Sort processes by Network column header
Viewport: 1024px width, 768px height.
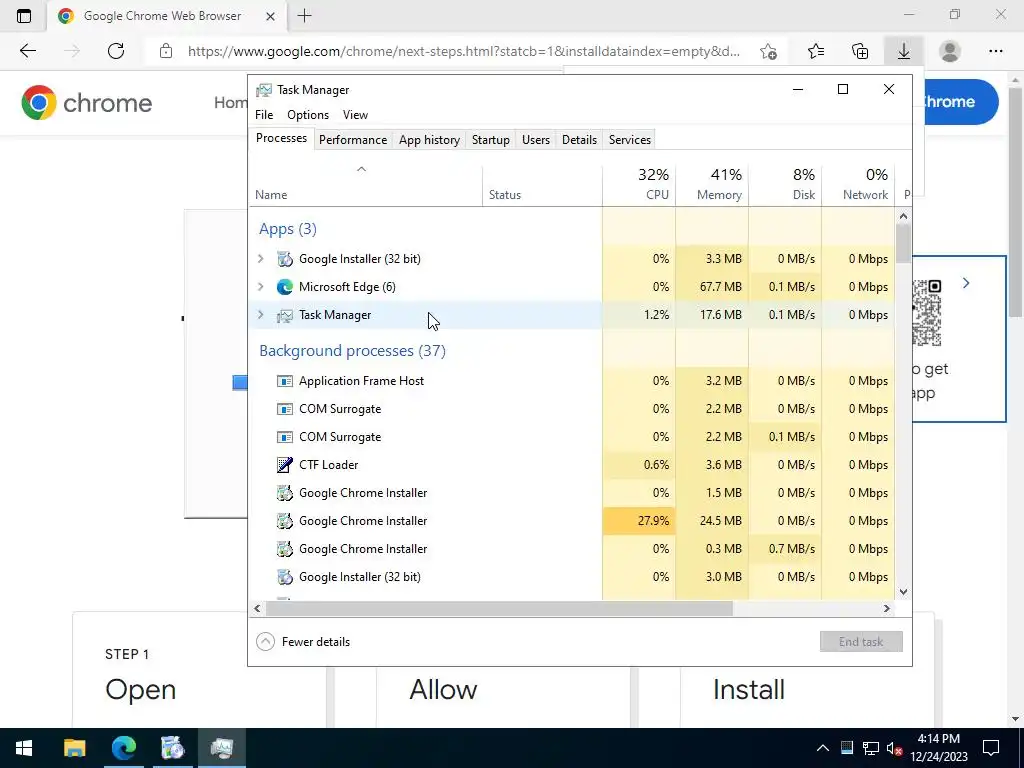[858, 185]
